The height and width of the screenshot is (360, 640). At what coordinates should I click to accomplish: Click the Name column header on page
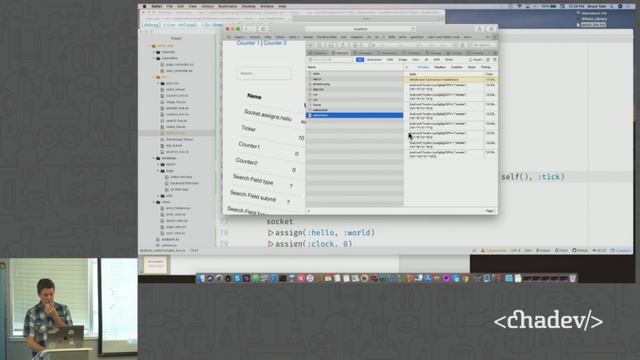click(254, 96)
